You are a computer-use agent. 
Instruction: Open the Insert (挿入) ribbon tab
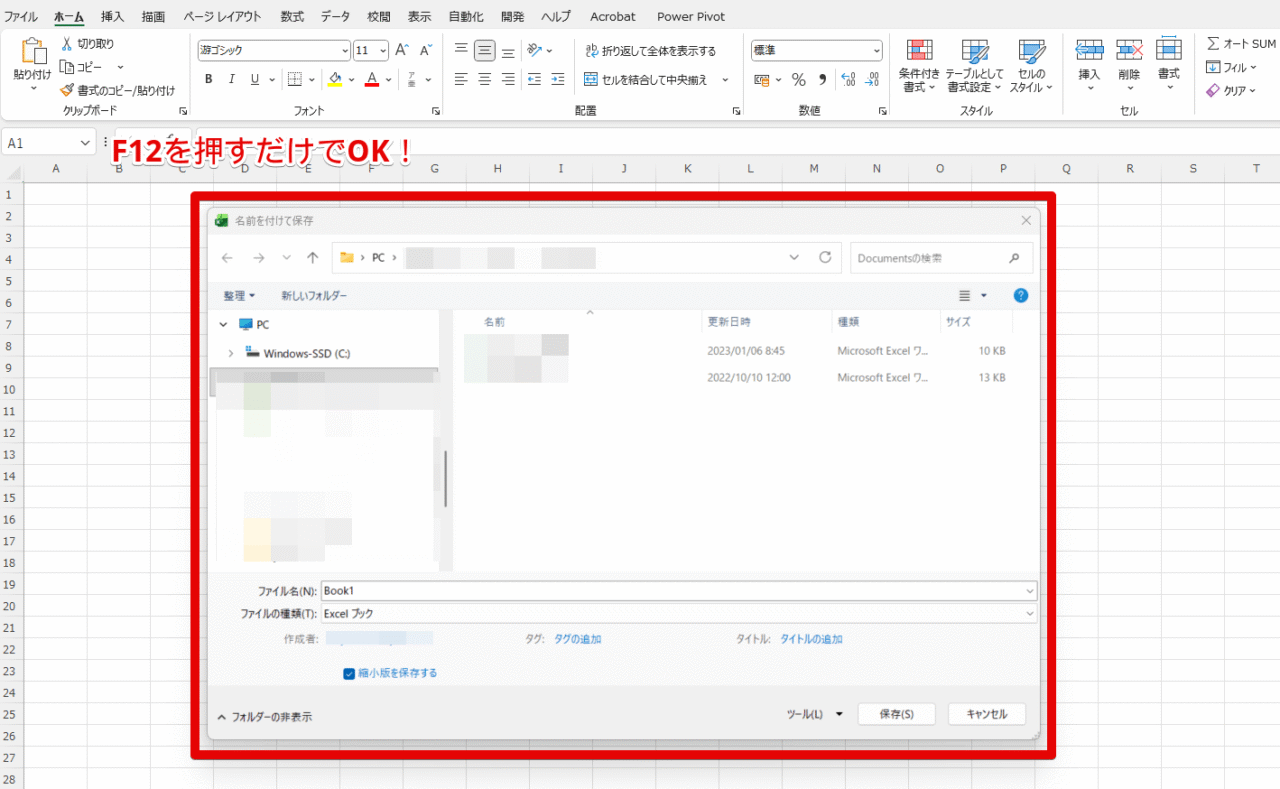pos(112,17)
